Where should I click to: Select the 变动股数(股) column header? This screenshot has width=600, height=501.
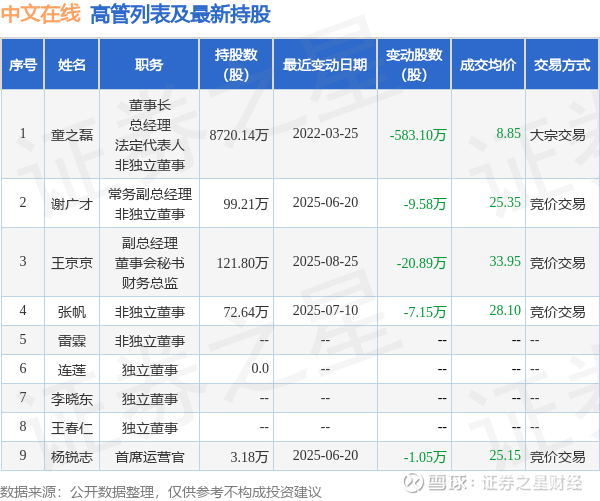coord(414,65)
